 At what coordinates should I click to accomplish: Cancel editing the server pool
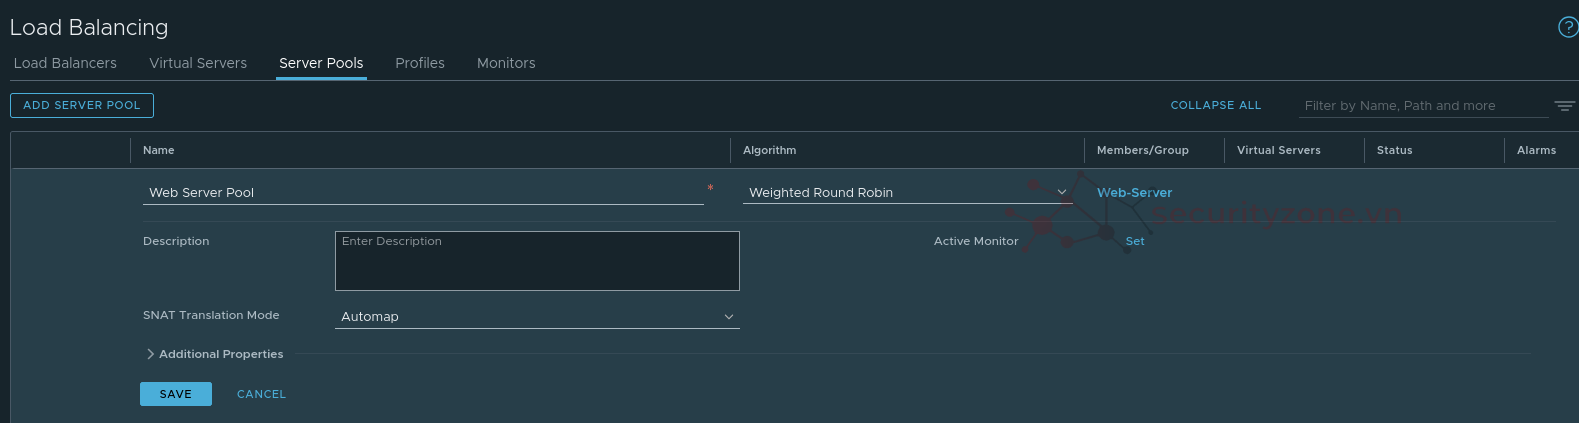[x=261, y=394]
